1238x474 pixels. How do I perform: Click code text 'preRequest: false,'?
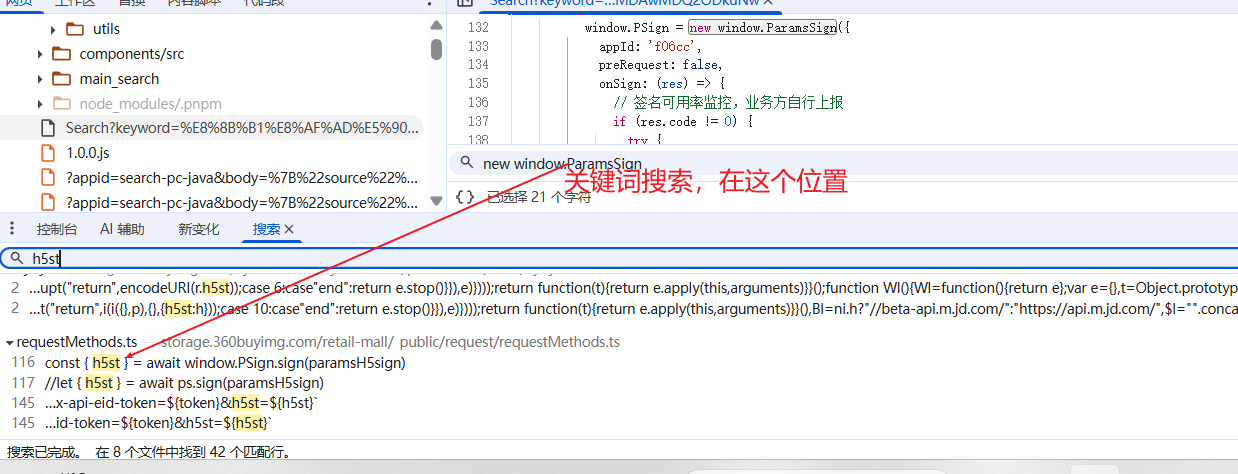coord(661,65)
